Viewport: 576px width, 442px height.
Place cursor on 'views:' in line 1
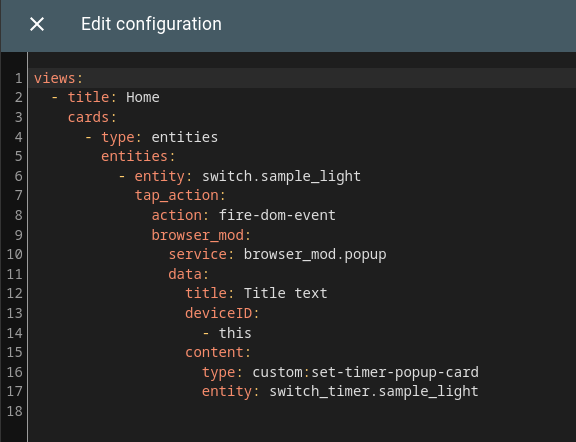tap(58, 78)
